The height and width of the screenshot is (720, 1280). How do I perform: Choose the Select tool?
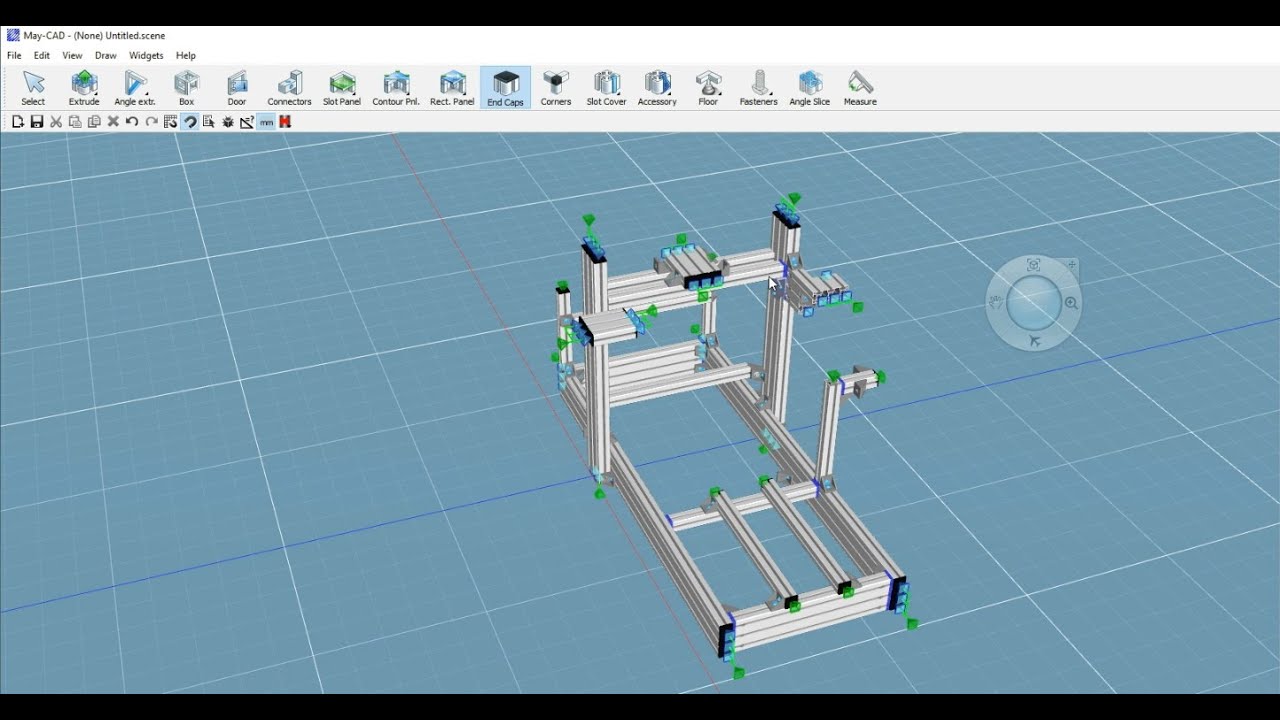coord(33,88)
